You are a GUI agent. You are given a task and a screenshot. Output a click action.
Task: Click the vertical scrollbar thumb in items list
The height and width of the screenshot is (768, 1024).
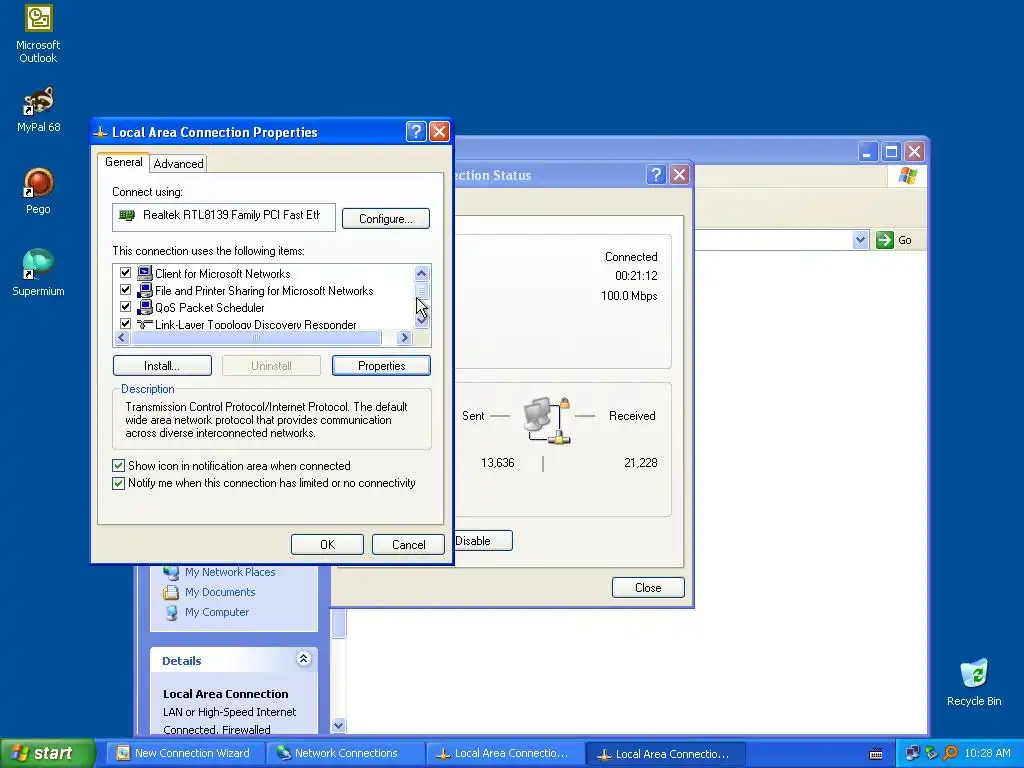coord(422,290)
